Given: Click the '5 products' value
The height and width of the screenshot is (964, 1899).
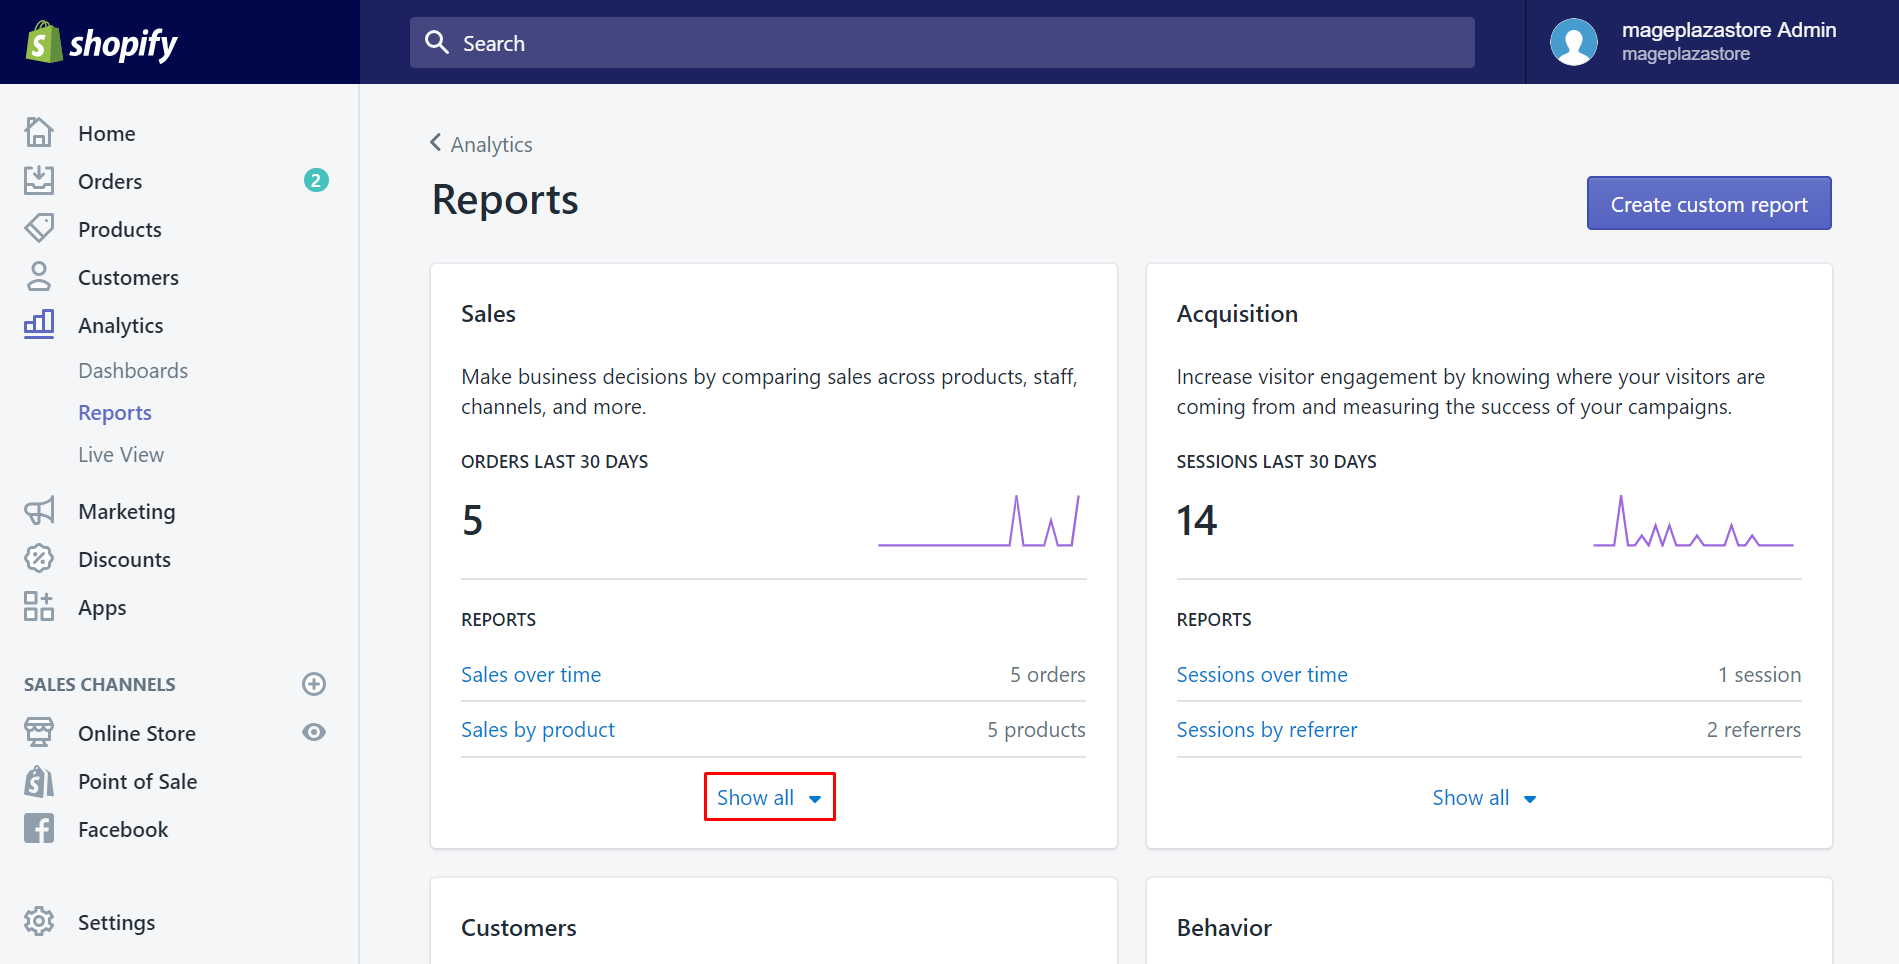Looking at the screenshot, I should click(x=1036, y=729).
